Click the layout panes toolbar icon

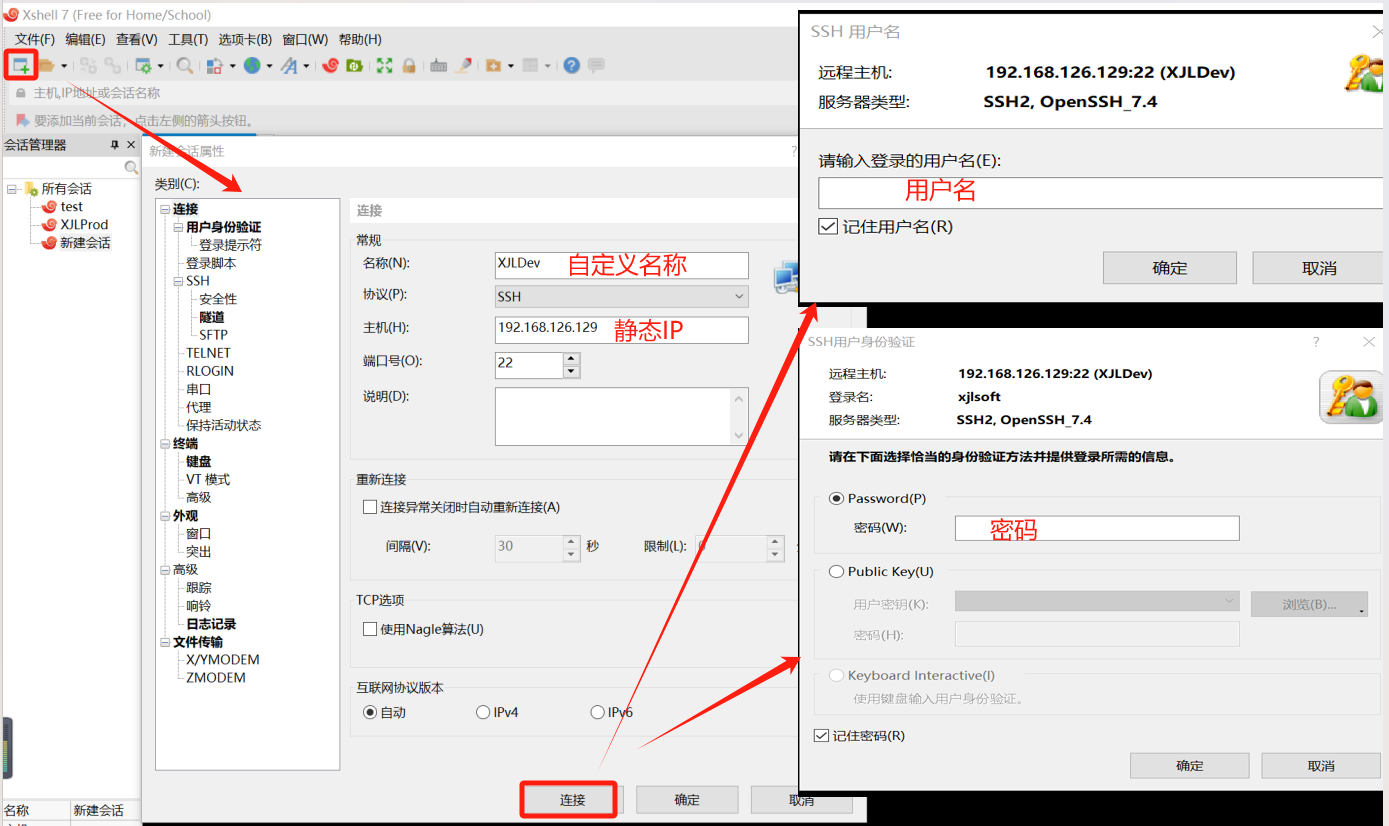(531, 66)
